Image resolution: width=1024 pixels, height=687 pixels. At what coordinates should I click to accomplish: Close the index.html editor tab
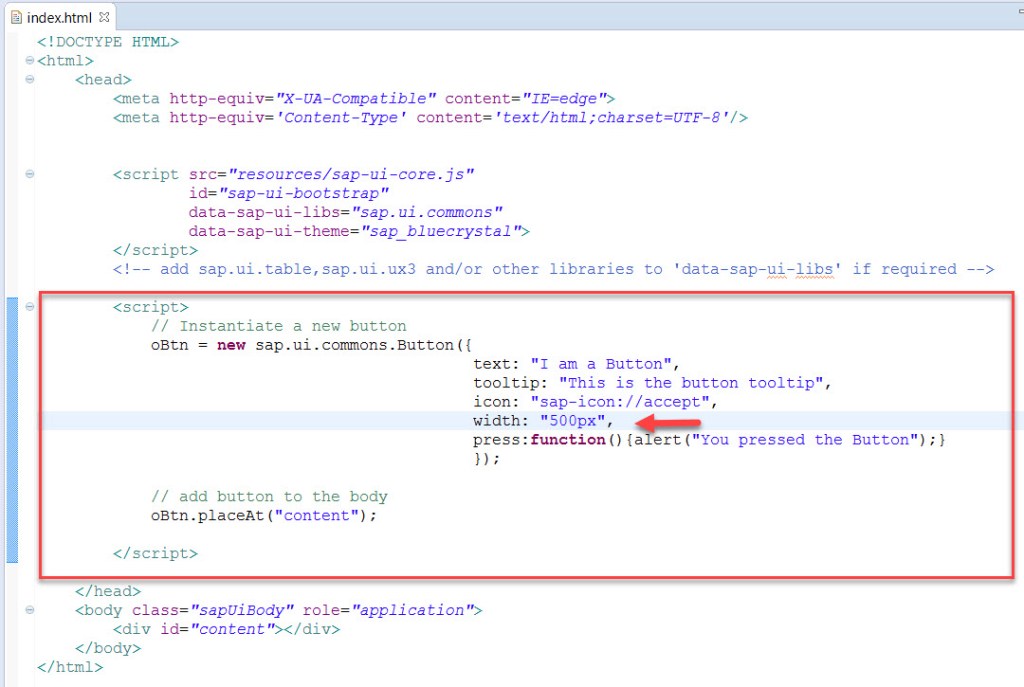(x=103, y=16)
